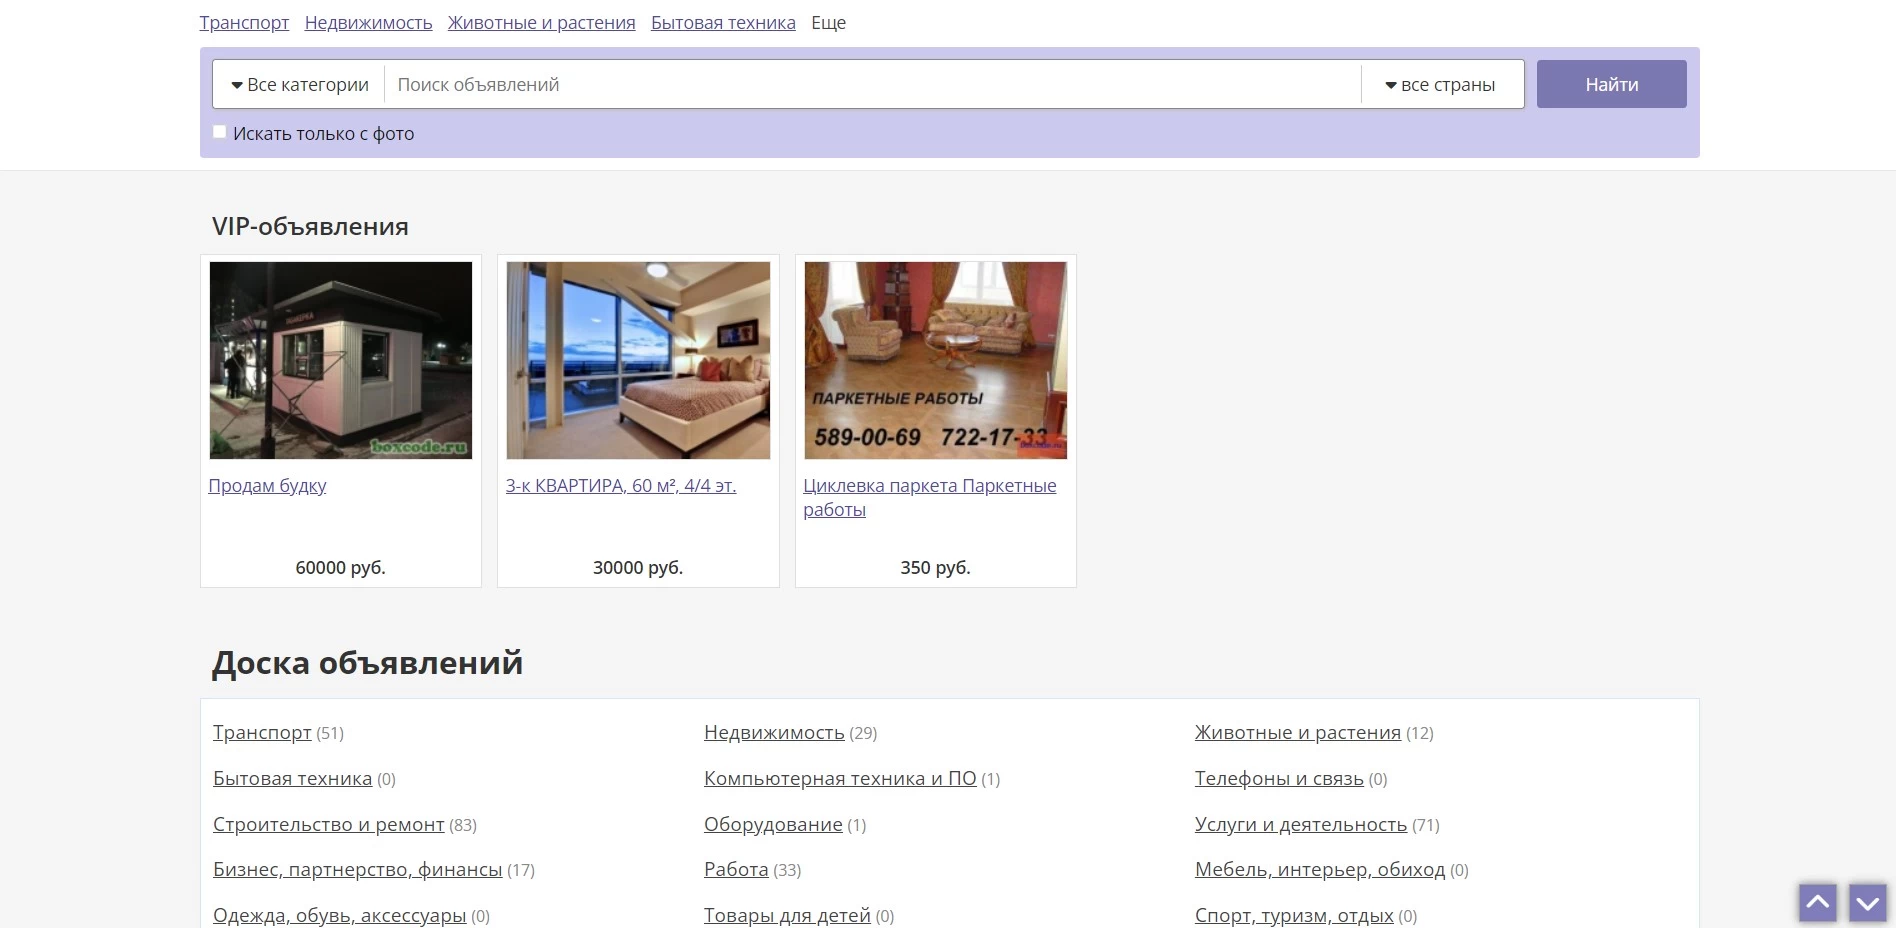Open 'Мебель, интерьер, обиход' category
The image size is (1896, 928).
click(x=1320, y=870)
